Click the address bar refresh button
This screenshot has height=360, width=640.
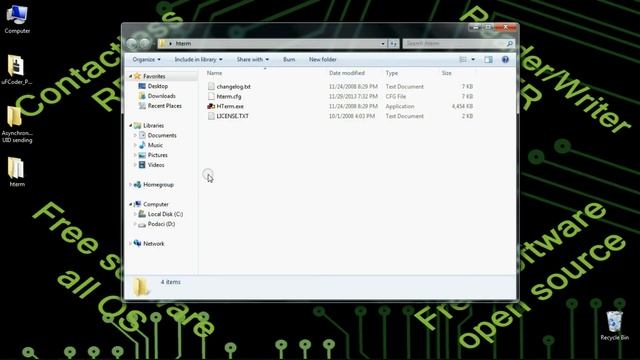click(393, 43)
